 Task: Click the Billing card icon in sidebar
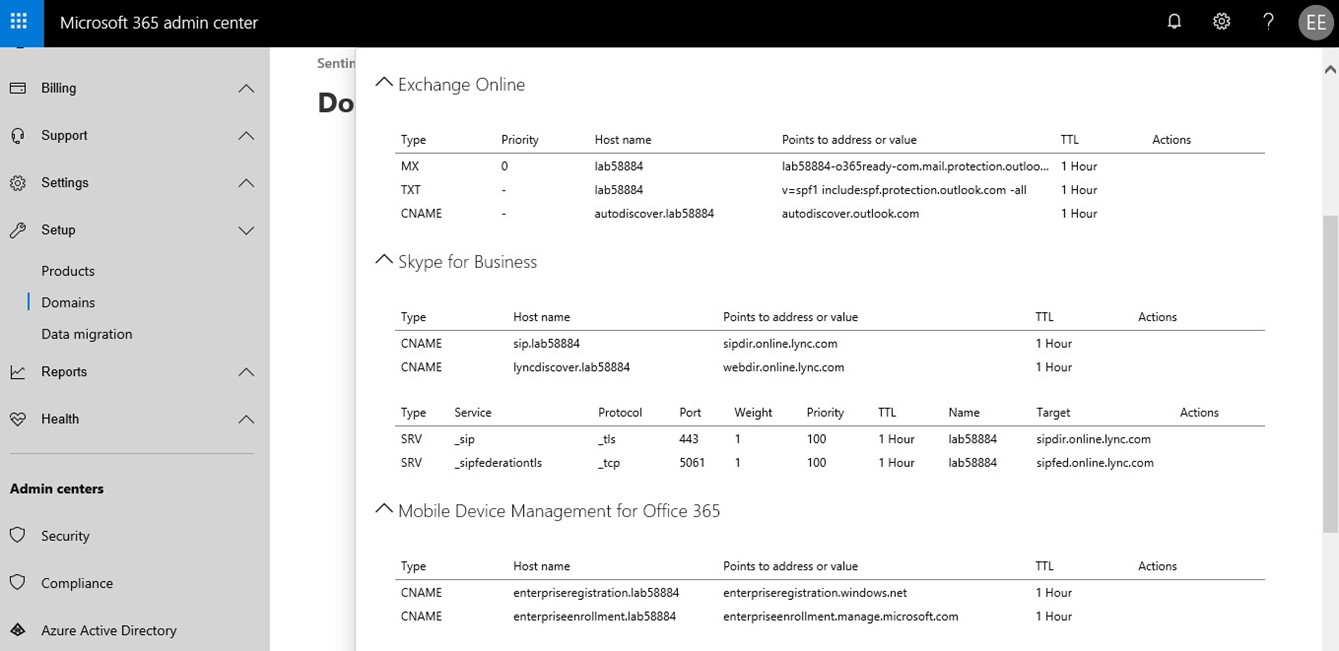click(x=17, y=88)
